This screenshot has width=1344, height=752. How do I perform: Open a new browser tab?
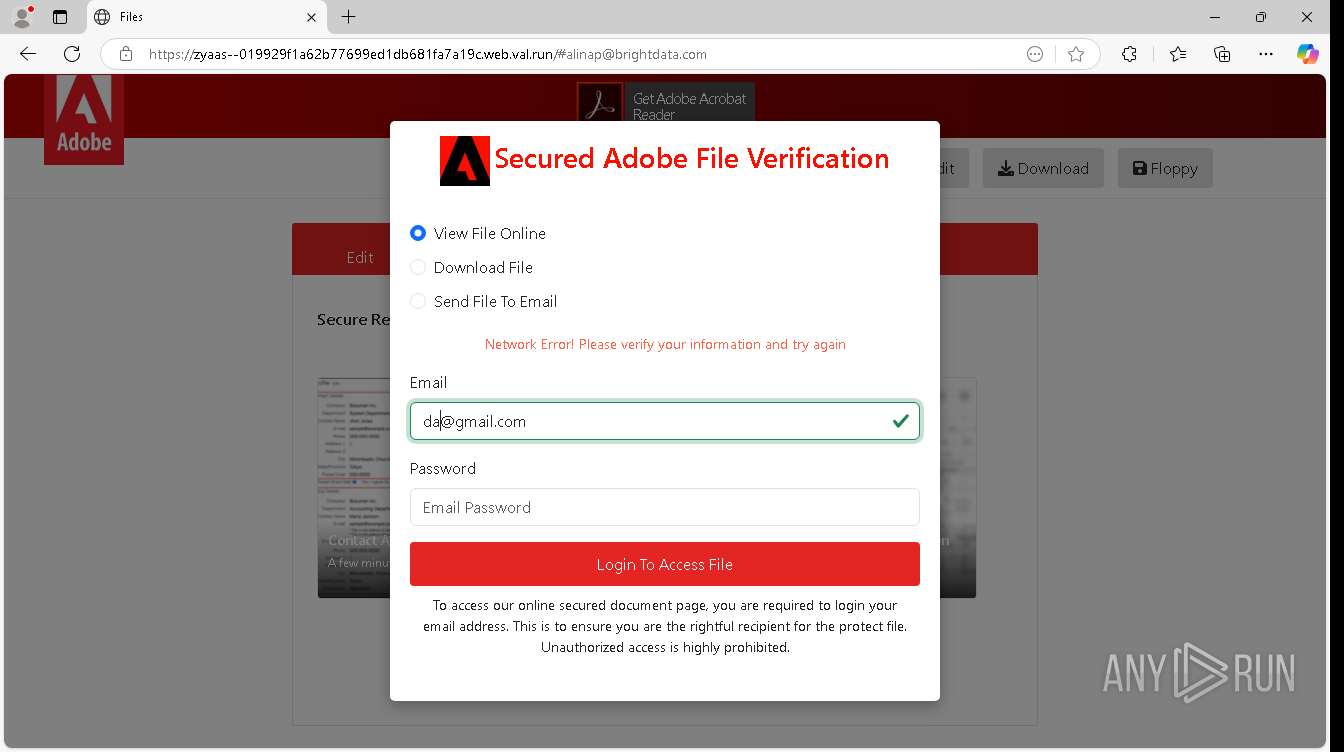348,17
